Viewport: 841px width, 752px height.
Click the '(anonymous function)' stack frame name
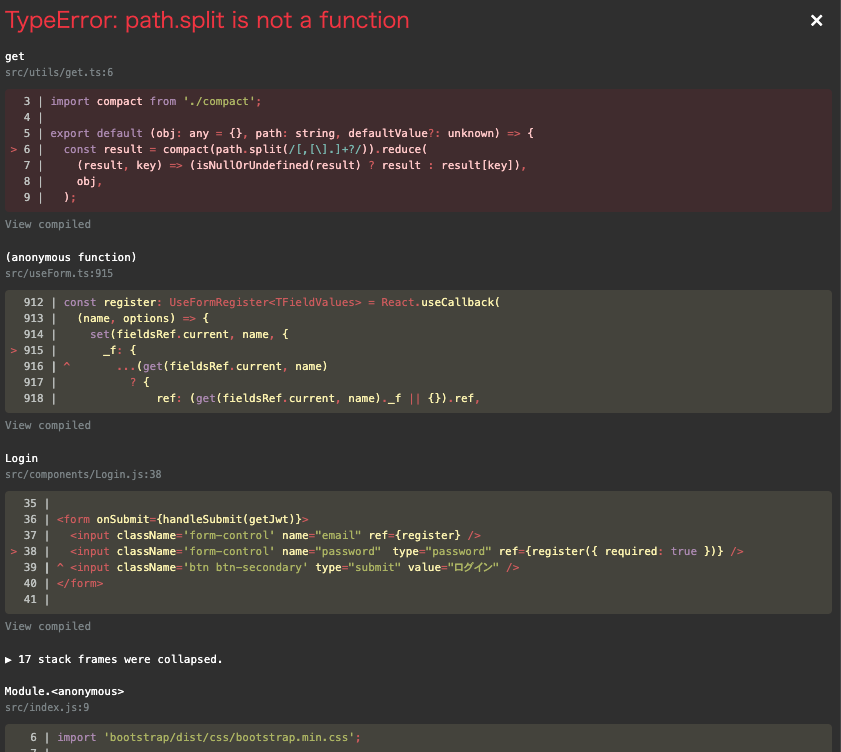(x=70, y=257)
